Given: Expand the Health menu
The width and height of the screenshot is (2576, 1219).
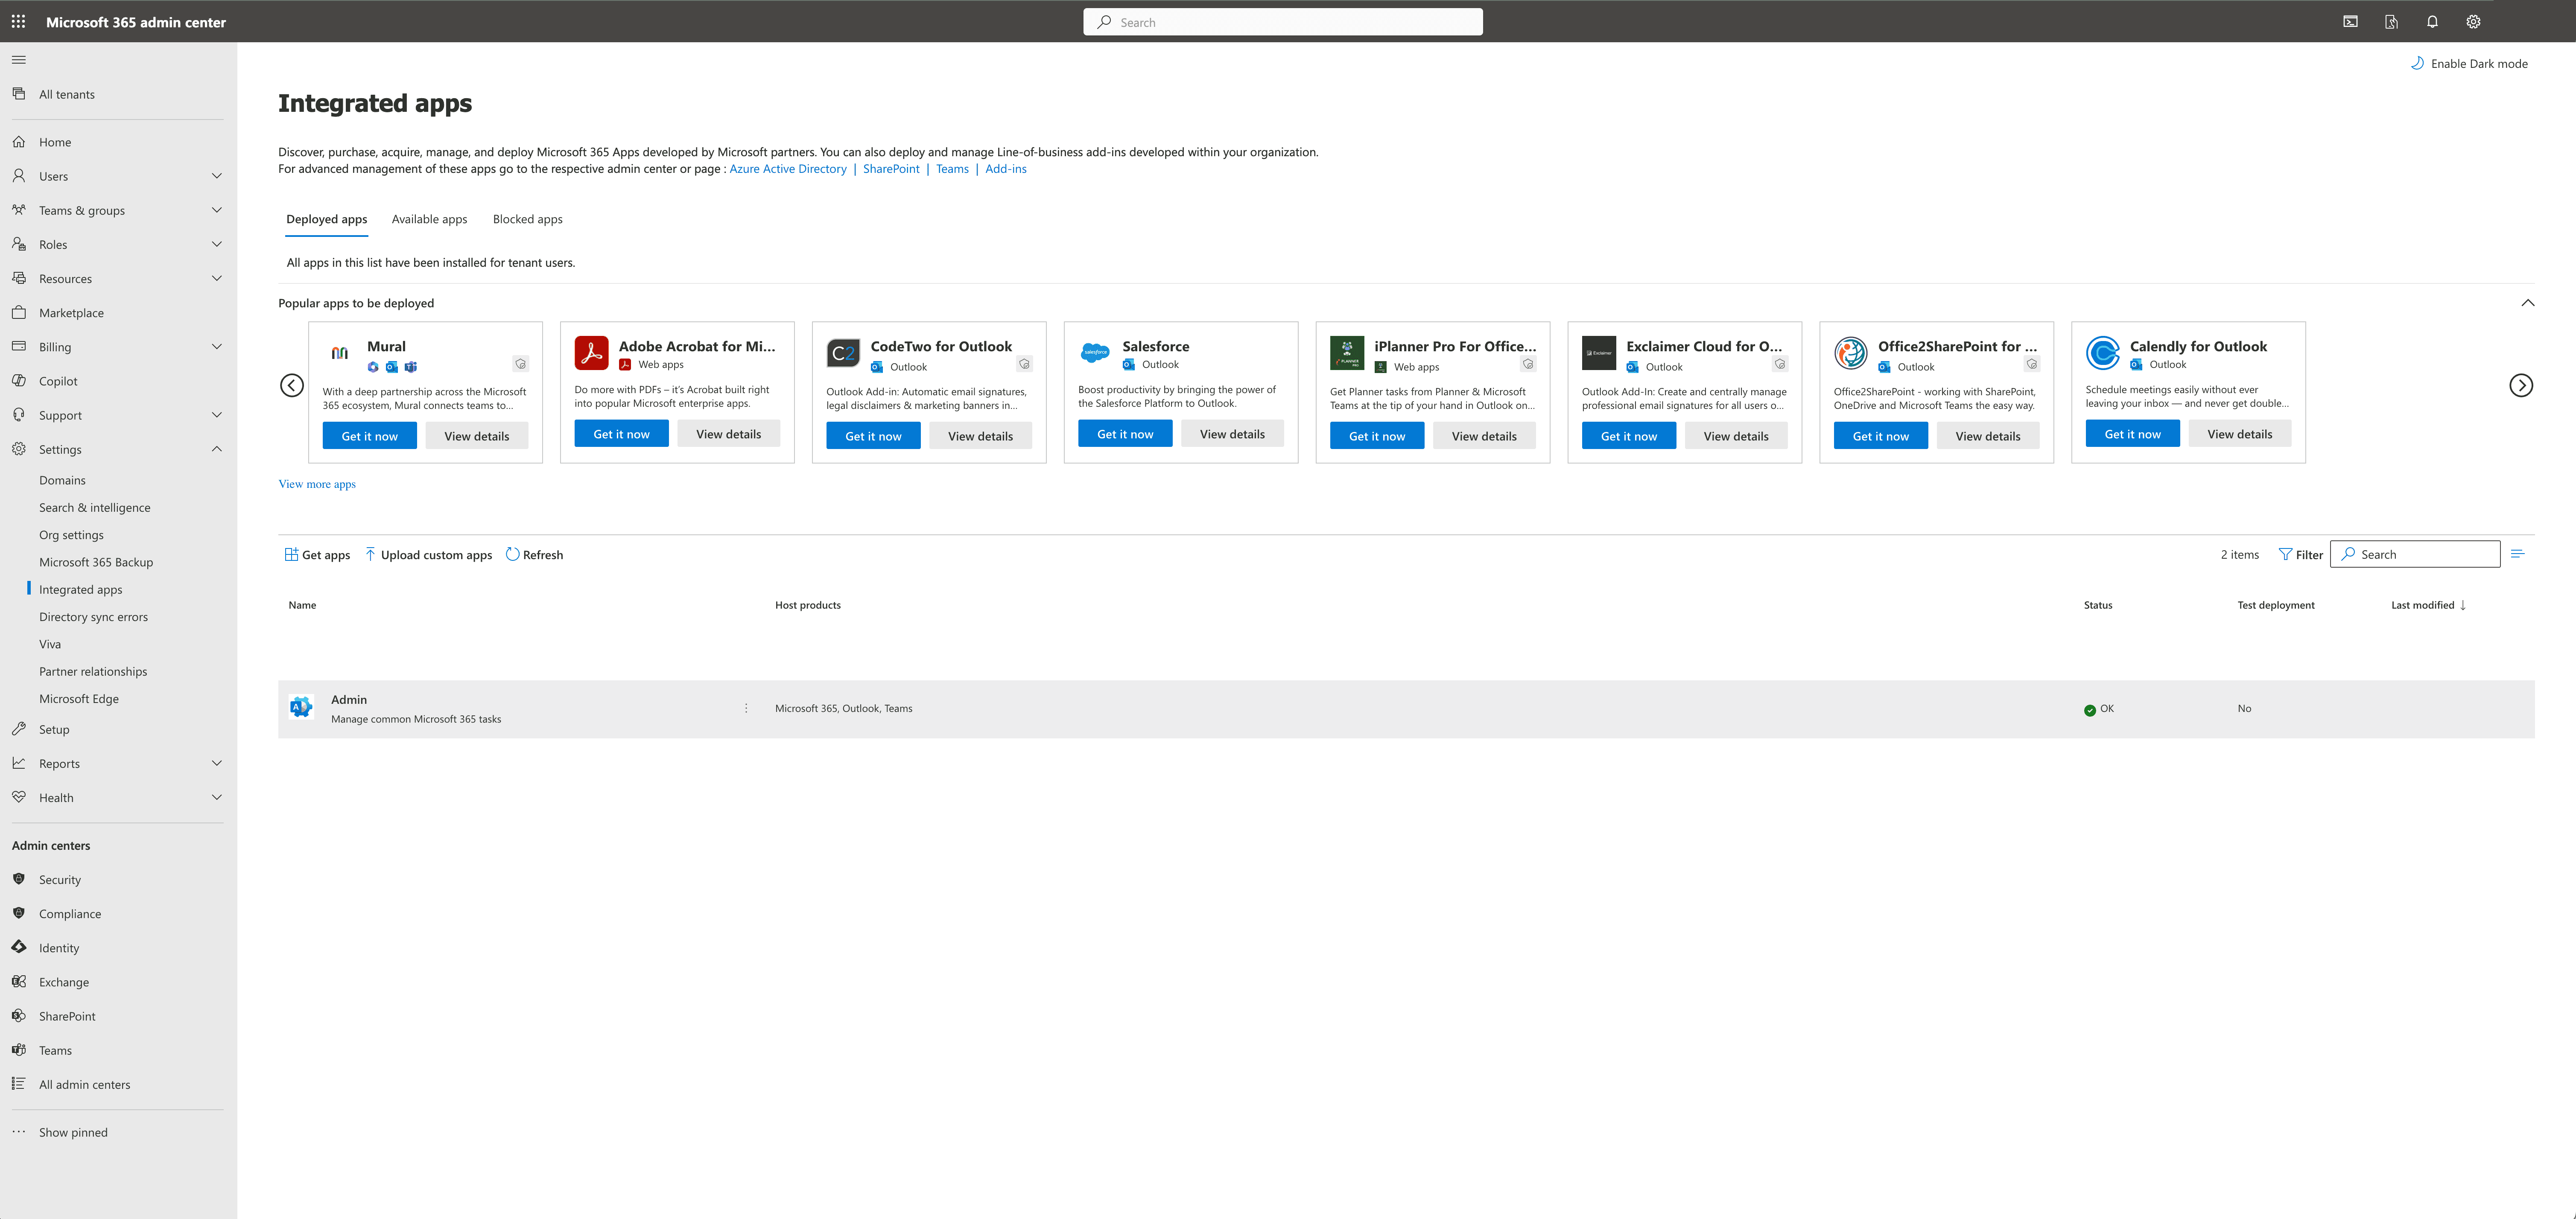Looking at the screenshot, I should pyautogui.click(x=217, y=797).
